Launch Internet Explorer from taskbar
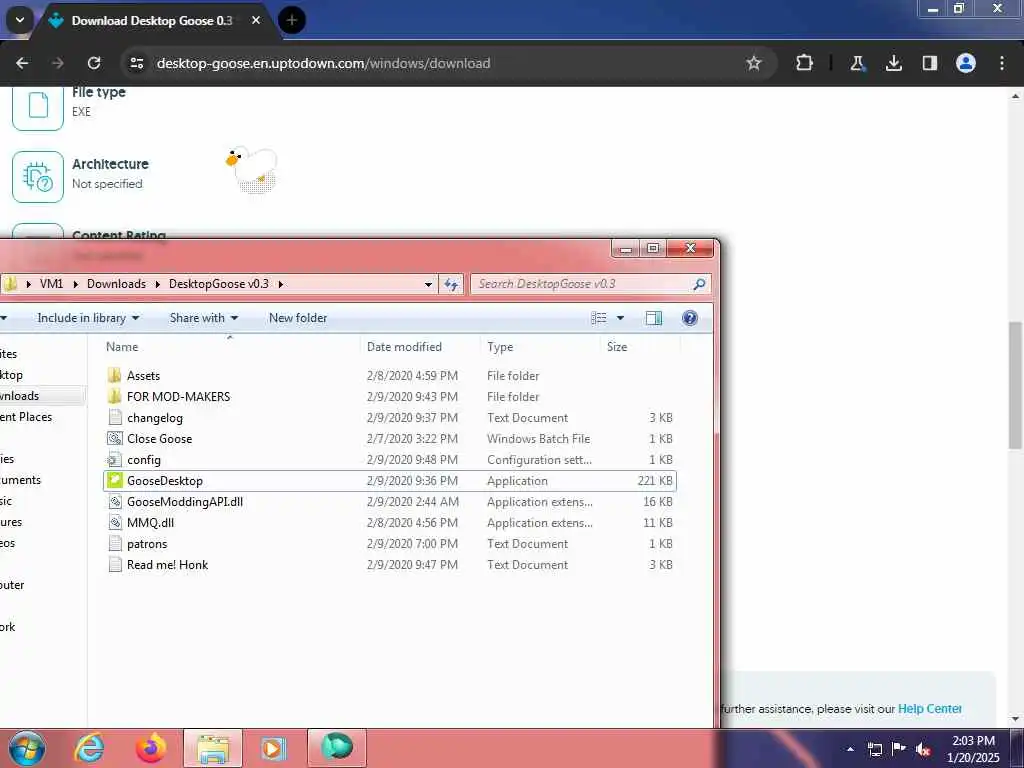 click(x=89, y=748)
